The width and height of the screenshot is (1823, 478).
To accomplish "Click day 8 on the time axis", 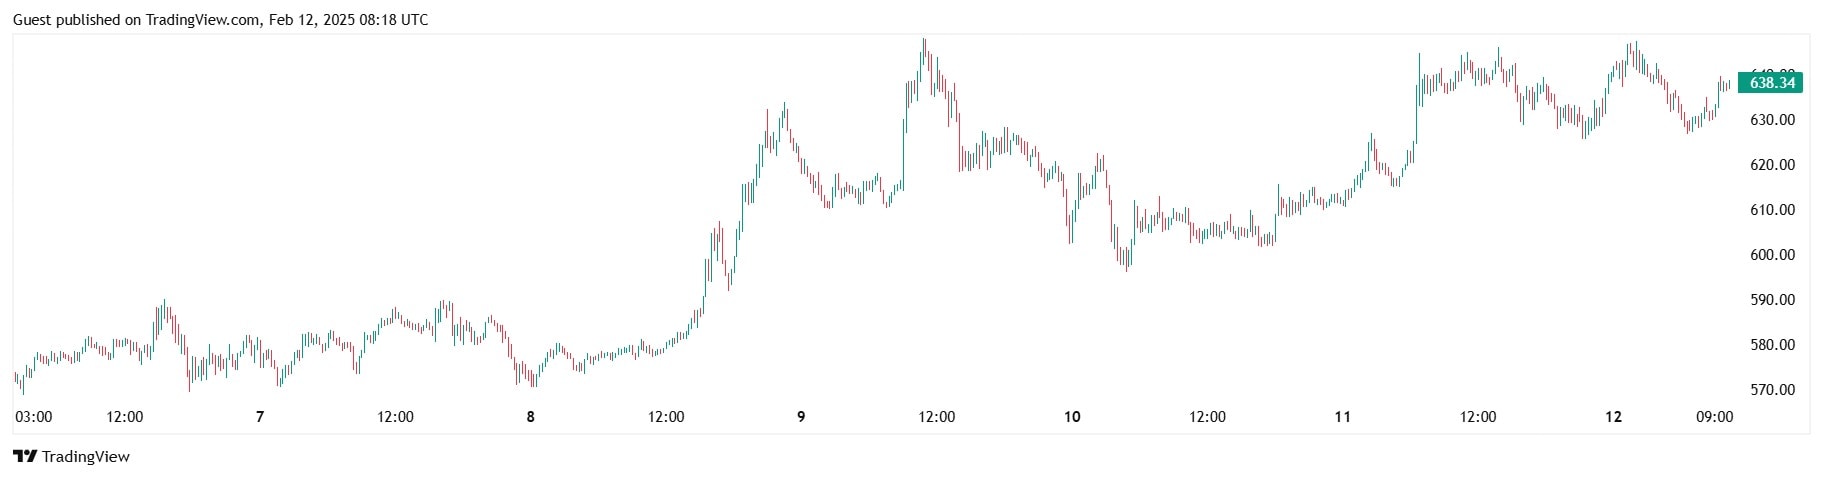I will (530, 417).
